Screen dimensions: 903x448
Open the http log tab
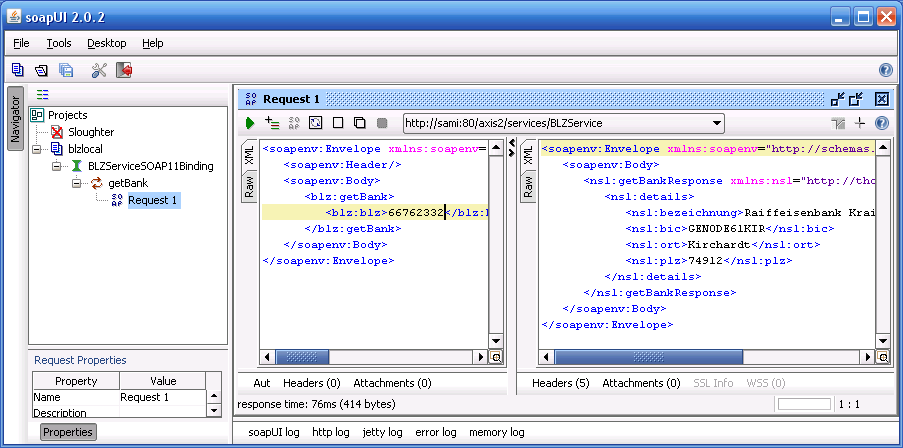tap(331, 432)
